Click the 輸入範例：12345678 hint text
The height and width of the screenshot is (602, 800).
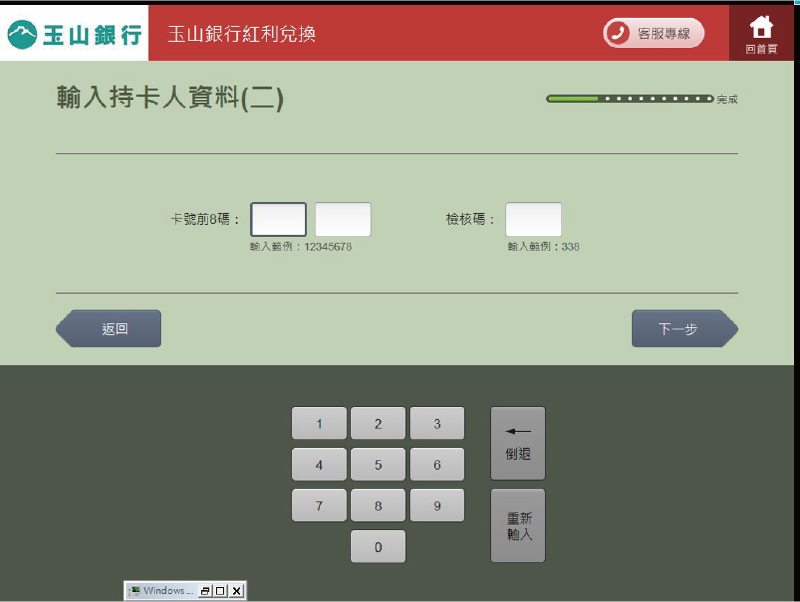coord(301,246)
